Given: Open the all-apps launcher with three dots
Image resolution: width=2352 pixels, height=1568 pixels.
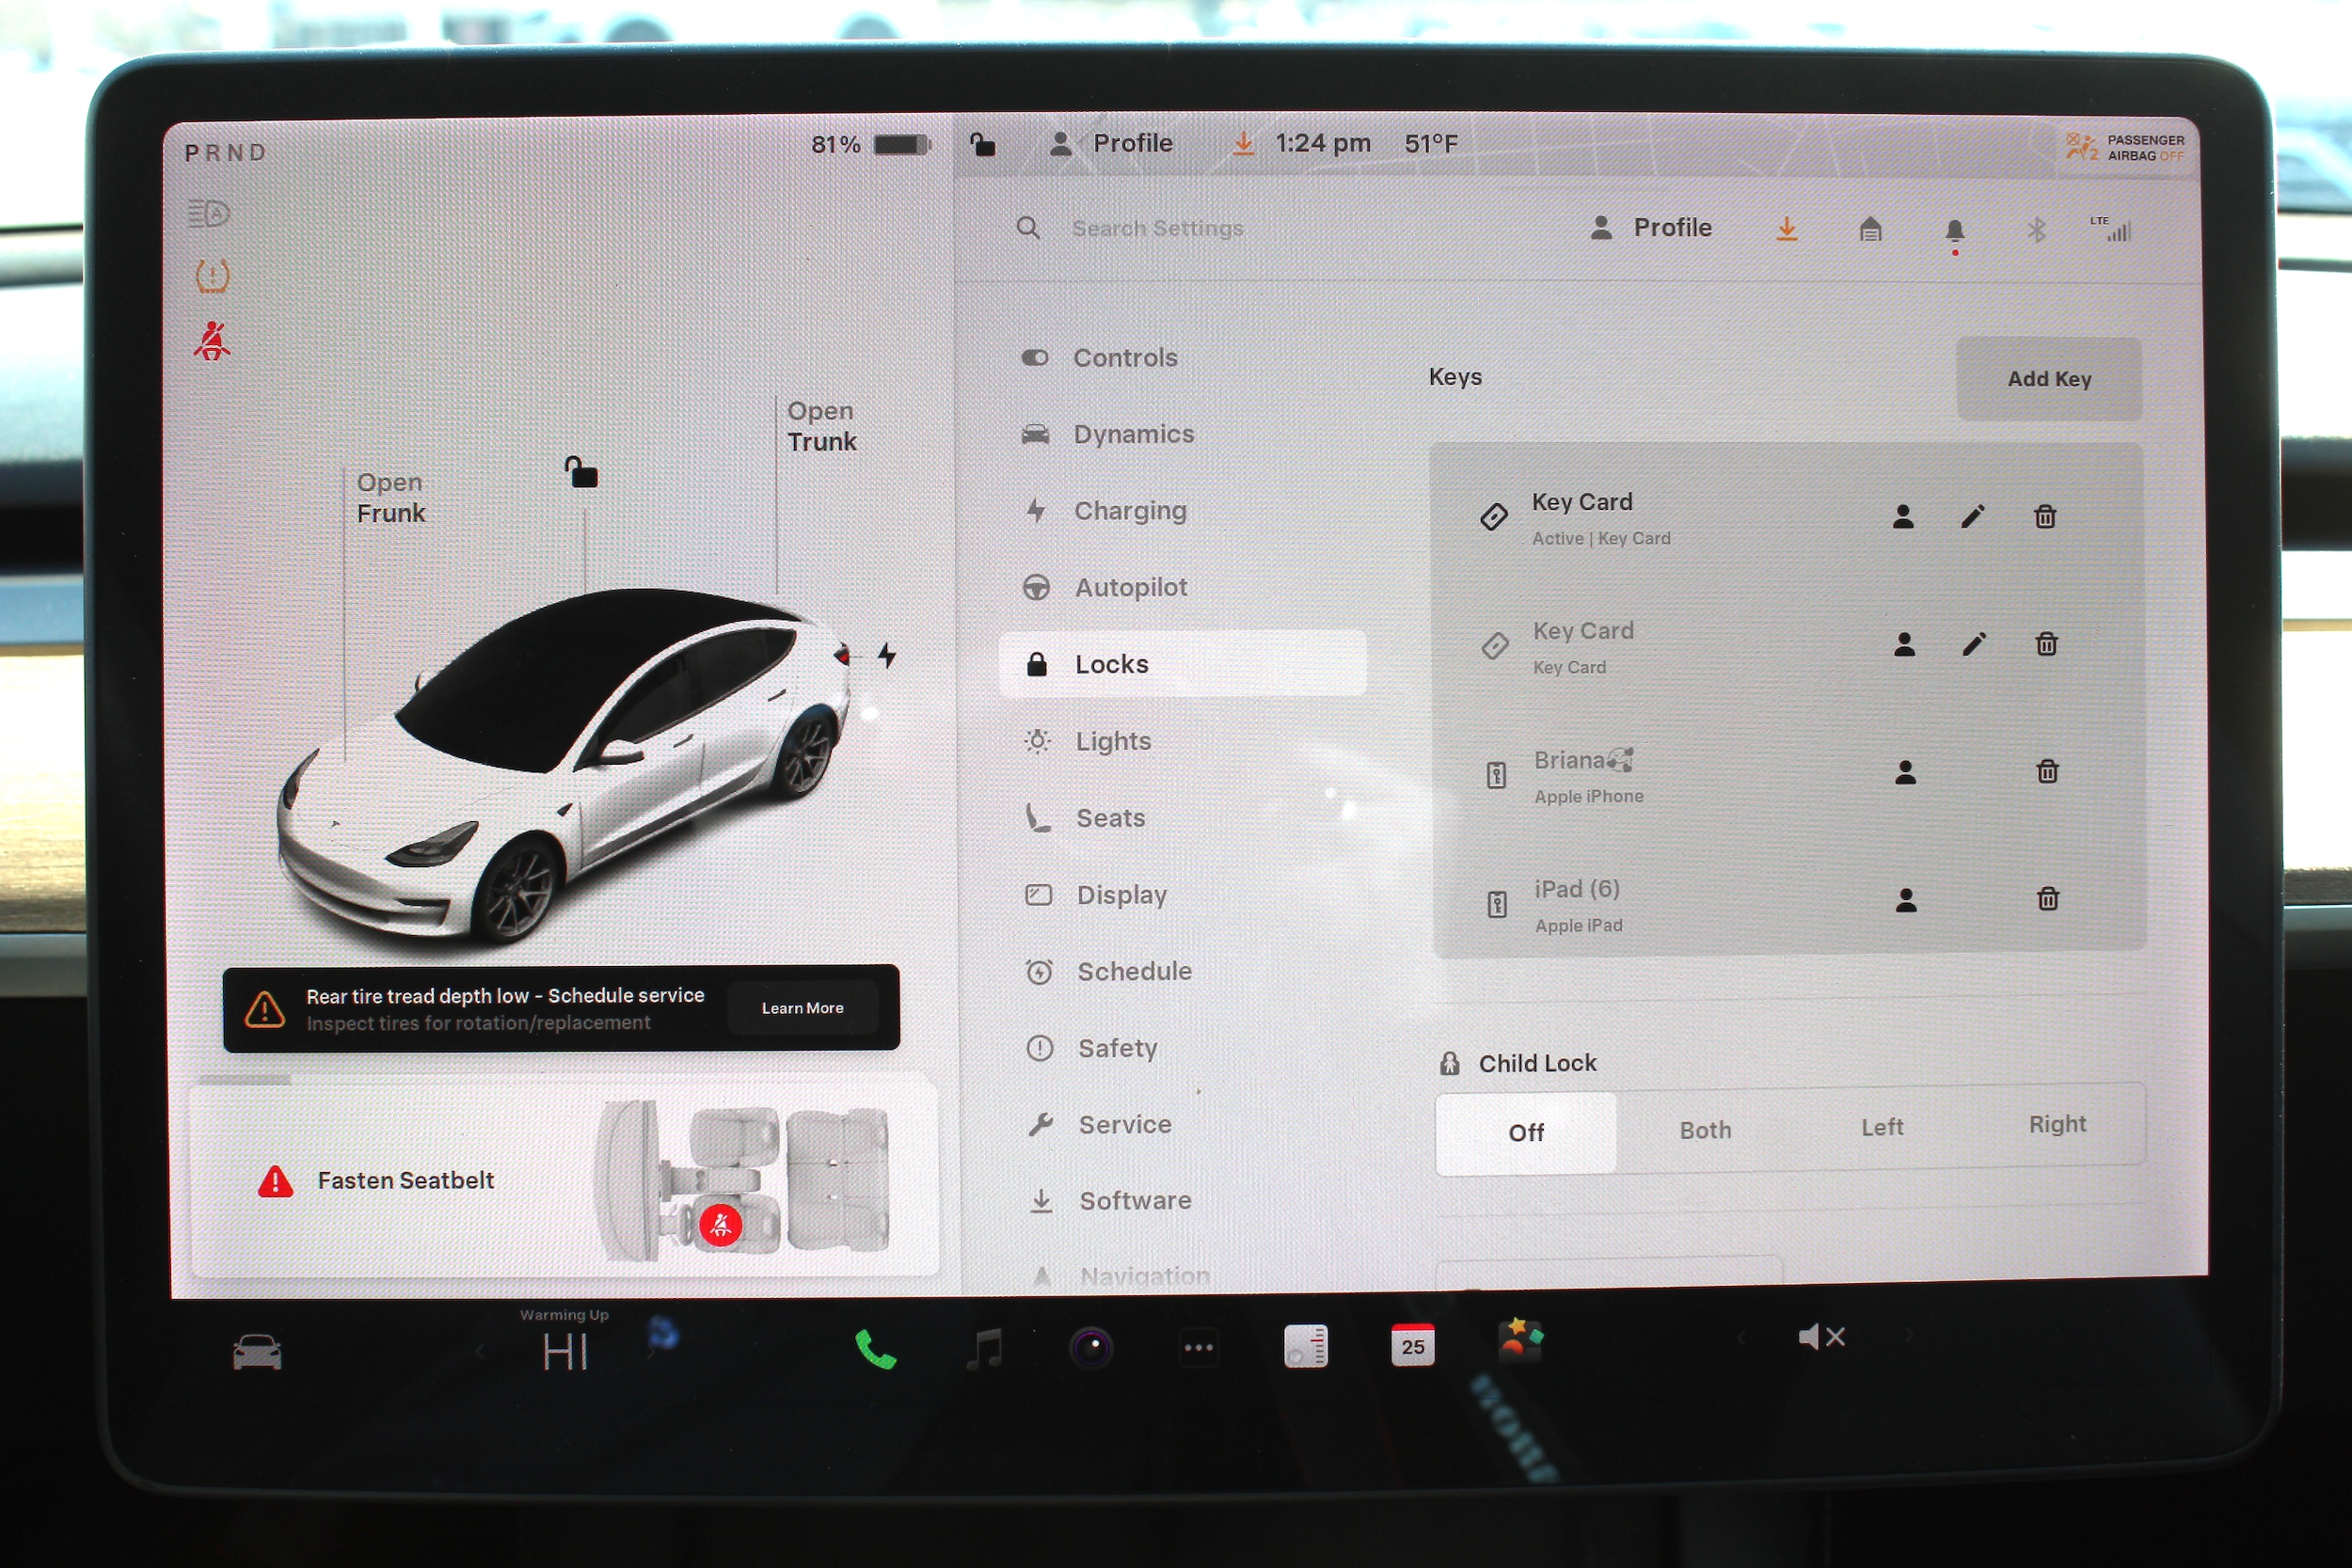Looking at the screenshot, I should tap(1198, 1347).
